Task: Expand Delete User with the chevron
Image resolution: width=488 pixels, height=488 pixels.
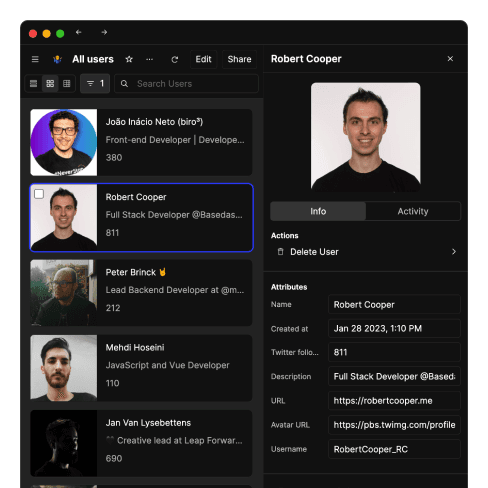Action: click(454, 252)
